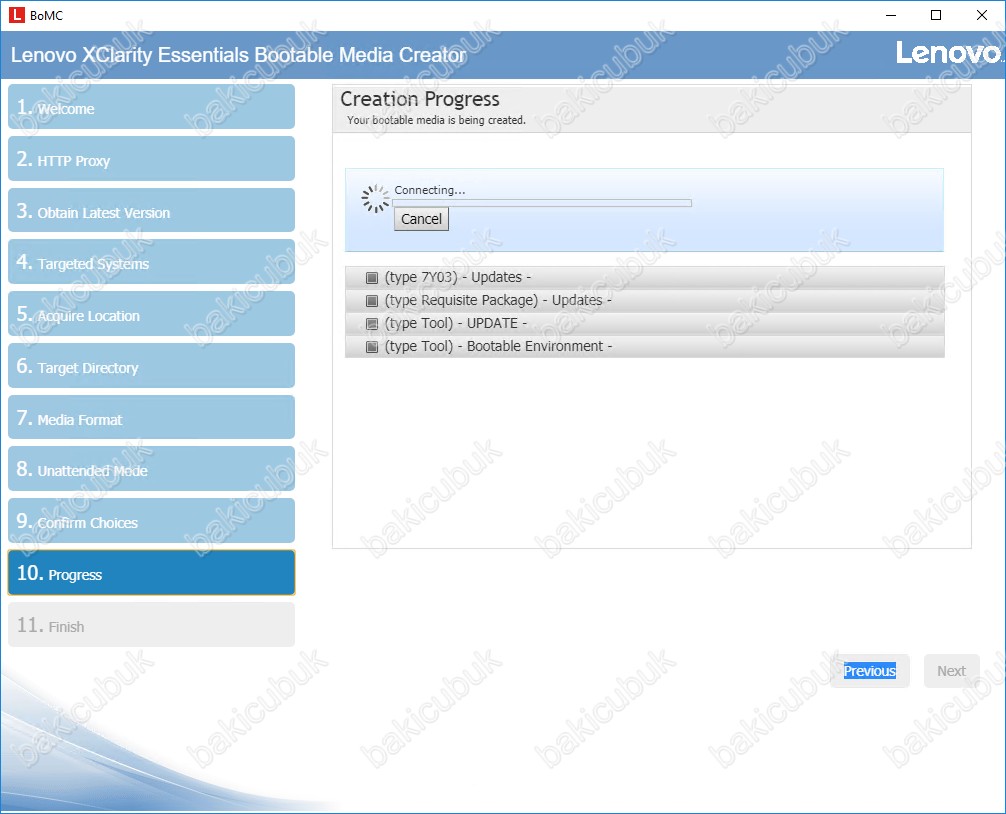The image size is (1006, 814).
Task: Expand the (type 7Y03) - Updates row
Action: pyautogui.click(x=645, y=278)
